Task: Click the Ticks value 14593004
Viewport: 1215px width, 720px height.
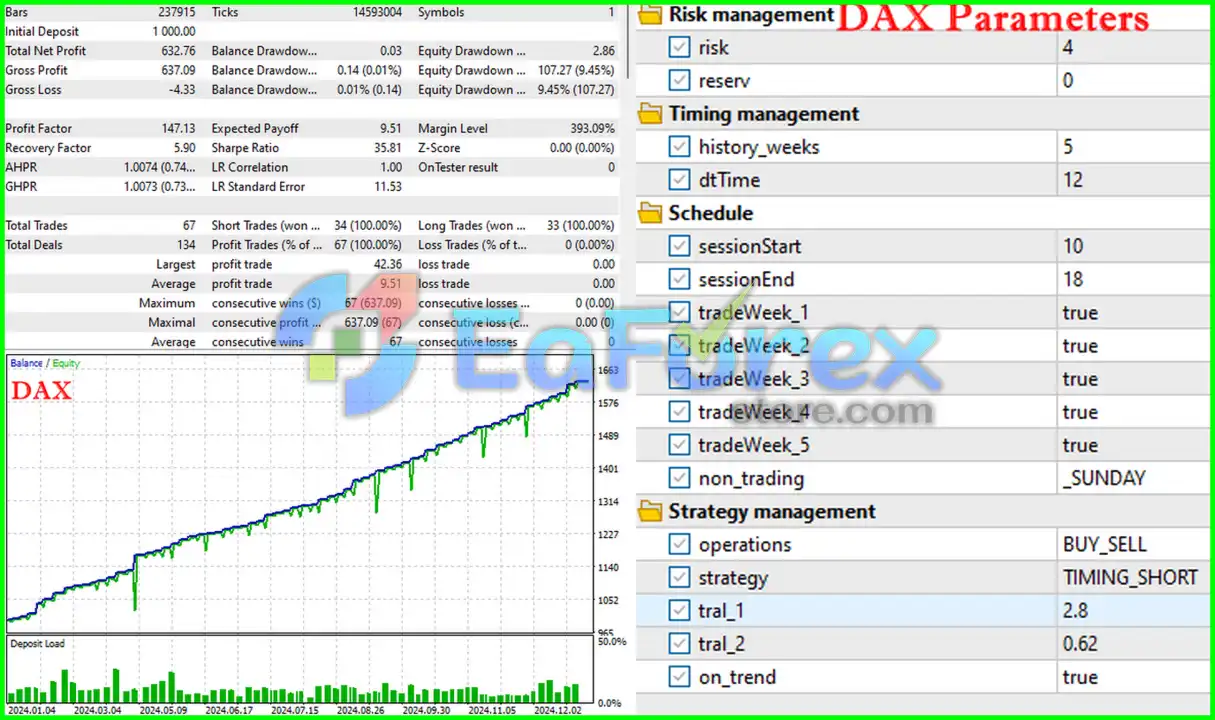Action: tap(377, 12)
